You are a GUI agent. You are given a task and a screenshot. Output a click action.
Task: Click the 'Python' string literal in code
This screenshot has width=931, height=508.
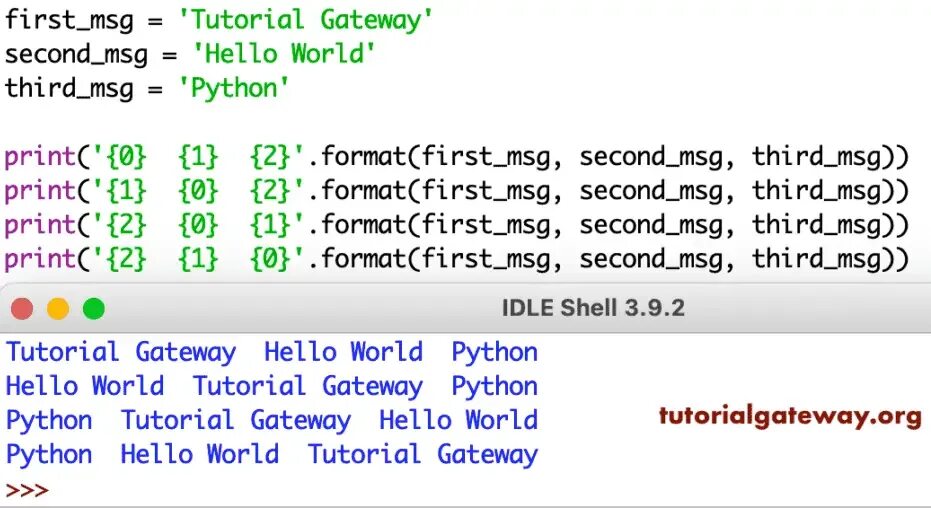[233, 88]
